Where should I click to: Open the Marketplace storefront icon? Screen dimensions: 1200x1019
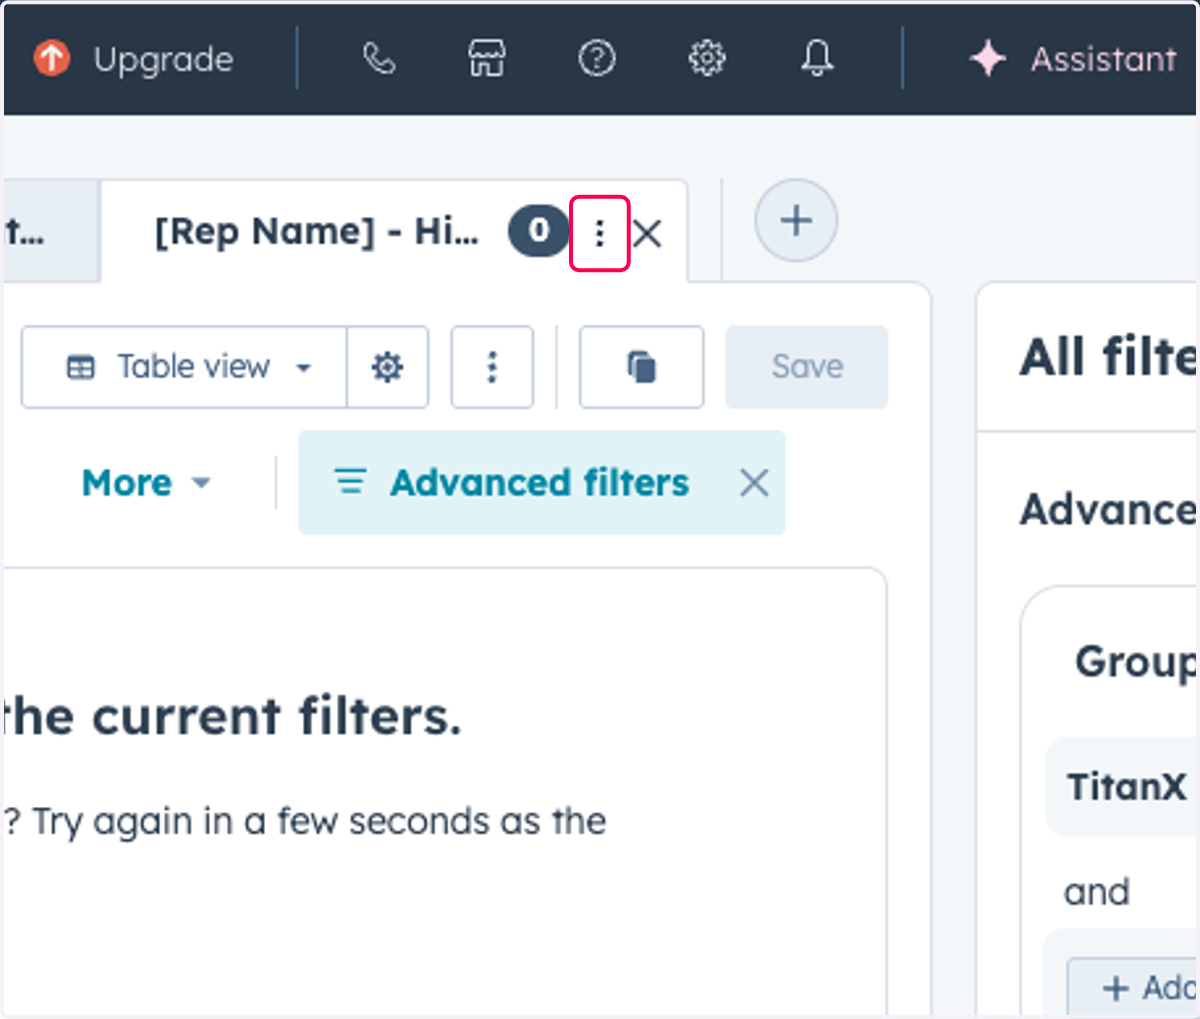click(x=487, y=58)
